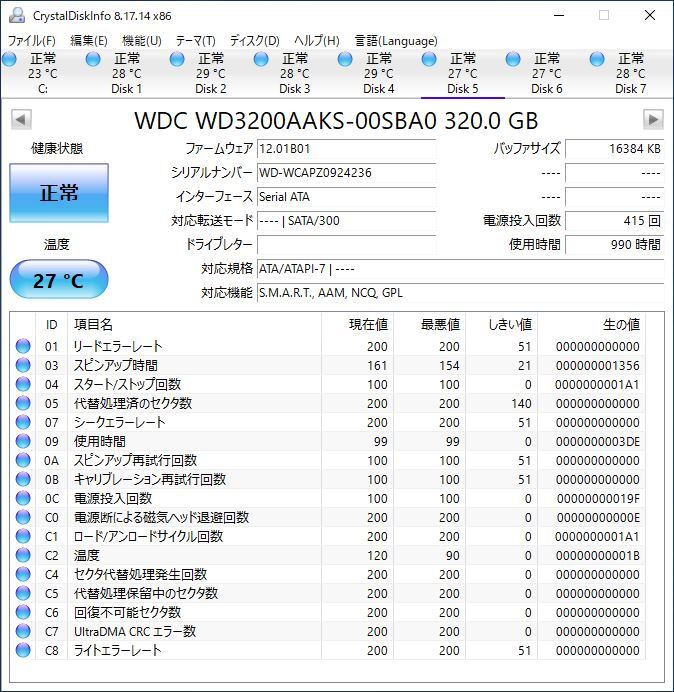Click status orb for ID 0A スピンアップ再試行回数
674x692 pixels.
pyautogui.click(x=23, y=460)
